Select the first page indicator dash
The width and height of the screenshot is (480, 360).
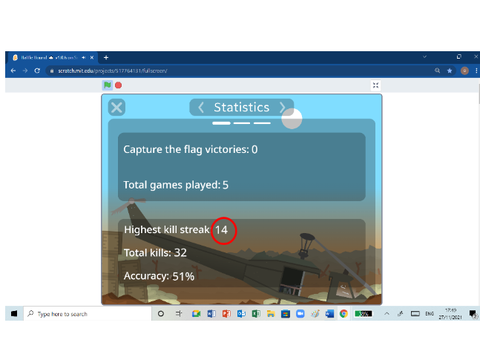click(x=221, y=123)
